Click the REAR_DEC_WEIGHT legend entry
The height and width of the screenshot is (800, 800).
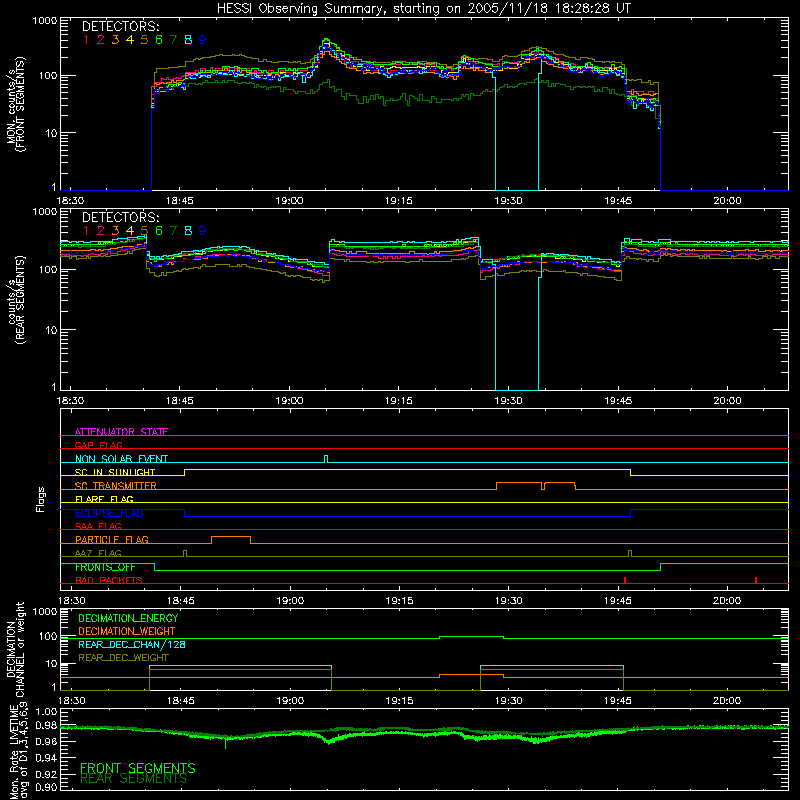tap(123, 658)
